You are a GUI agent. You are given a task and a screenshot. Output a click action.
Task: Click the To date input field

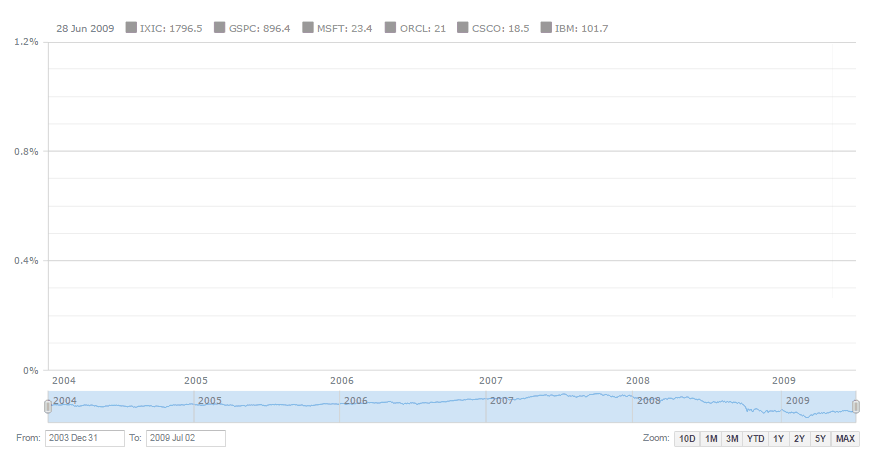pyautogui.click(x=186, y=439)
